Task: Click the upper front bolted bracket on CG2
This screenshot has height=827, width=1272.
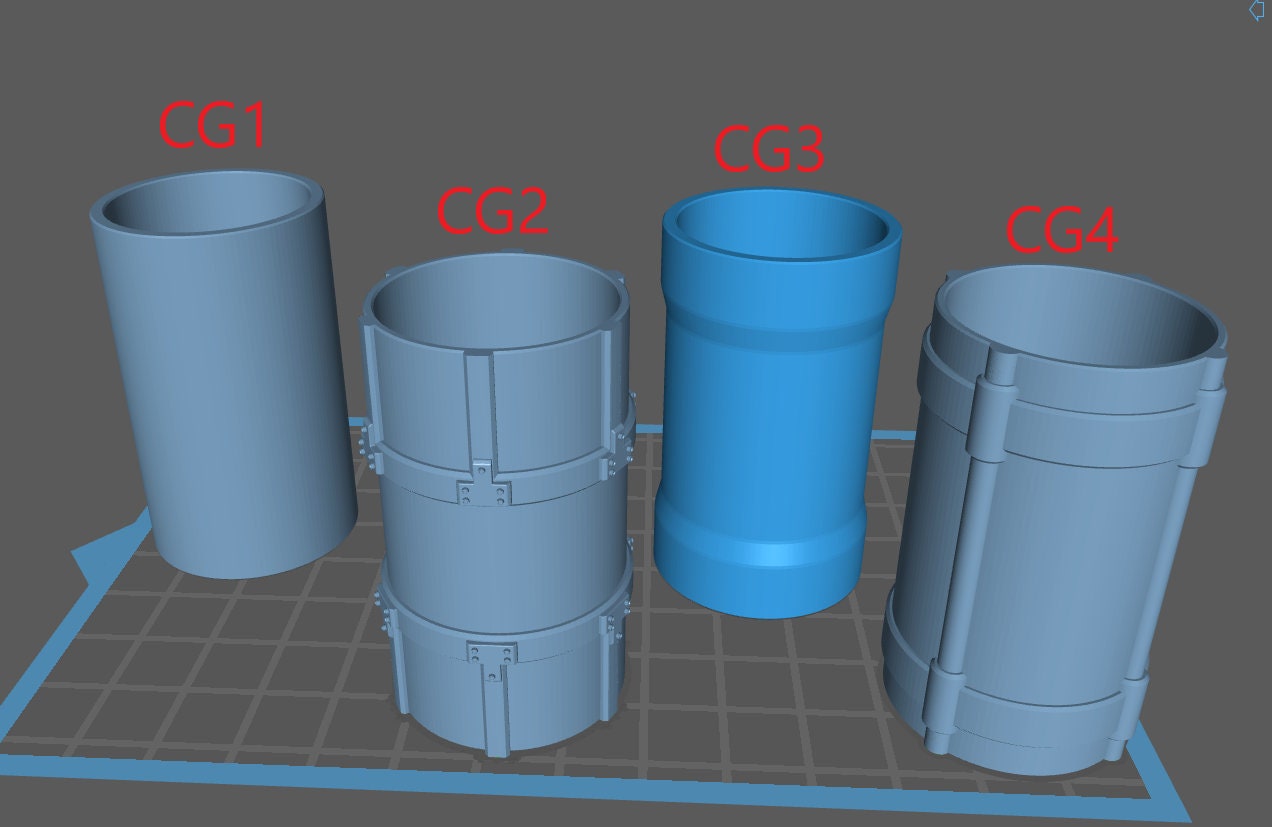Action: tap(483, 490)
